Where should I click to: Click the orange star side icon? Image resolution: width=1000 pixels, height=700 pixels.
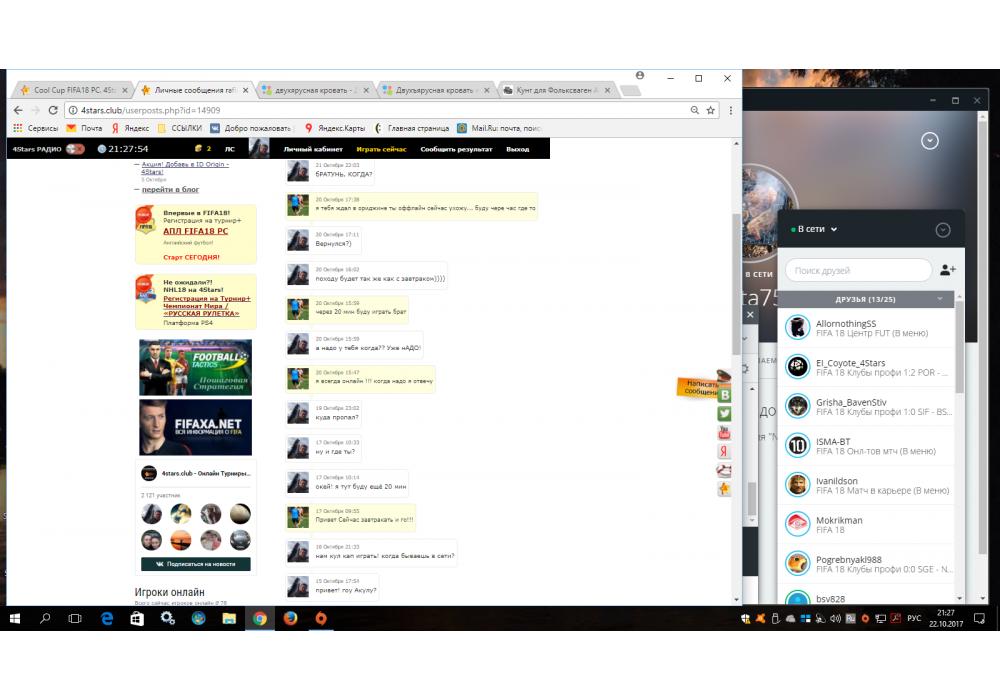[x=724, y=490]
